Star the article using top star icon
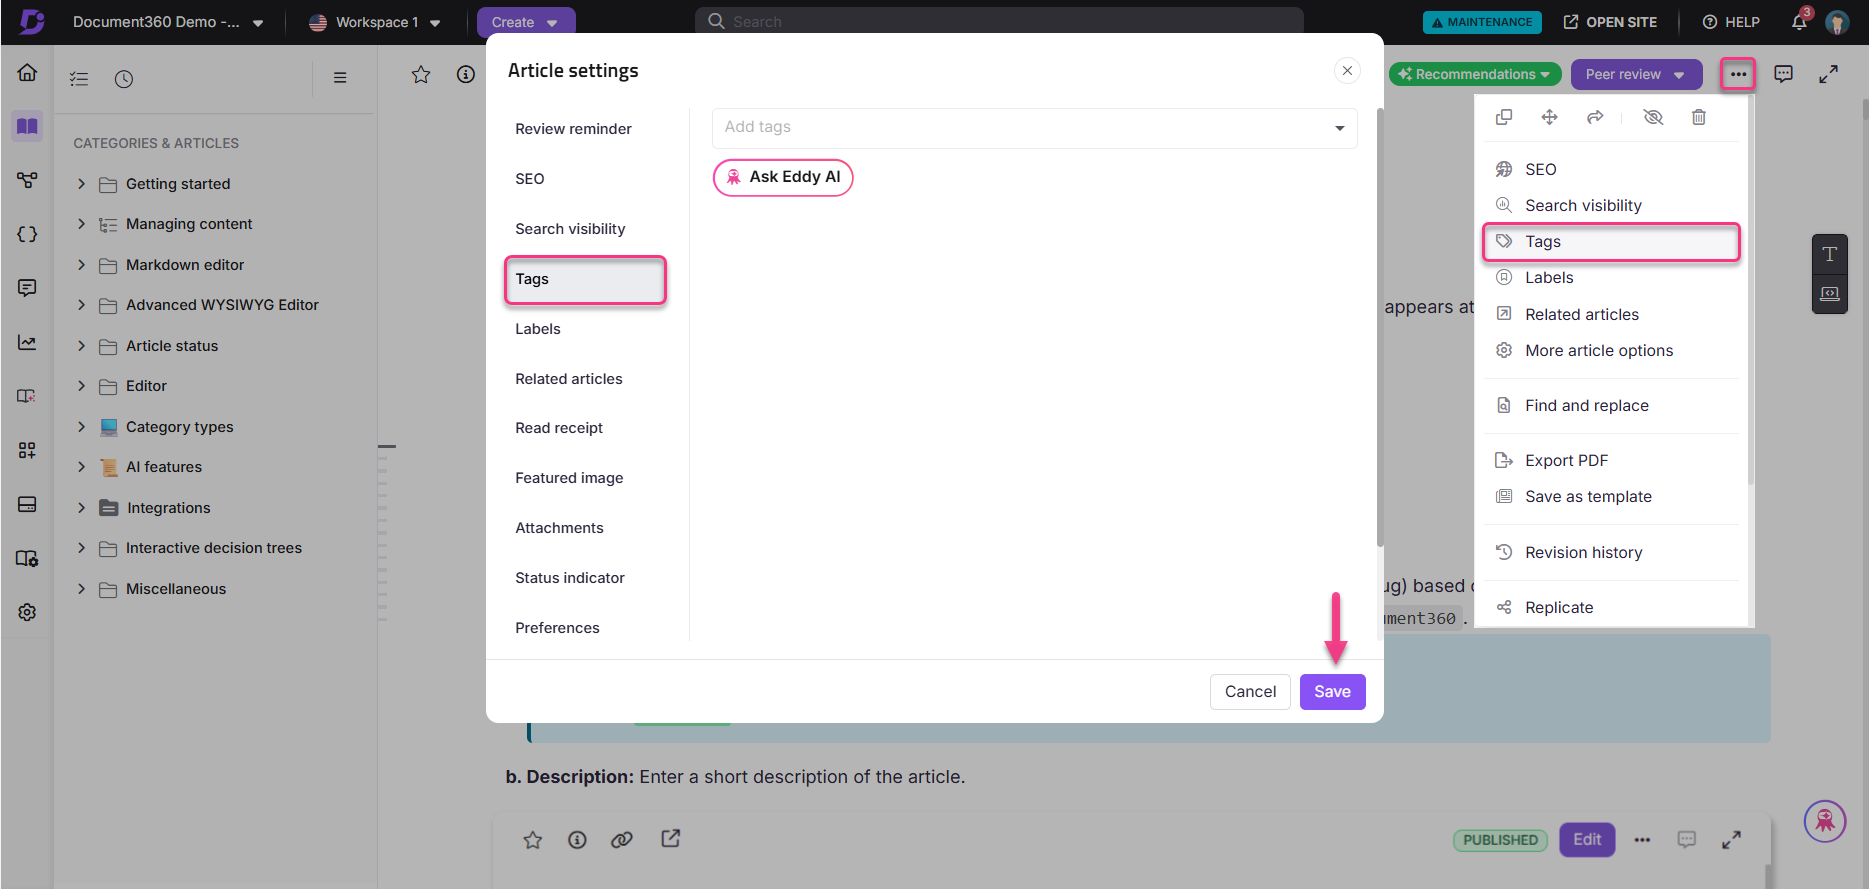Viewport: 1869px width, 889px height. click(x=421, y=74)
